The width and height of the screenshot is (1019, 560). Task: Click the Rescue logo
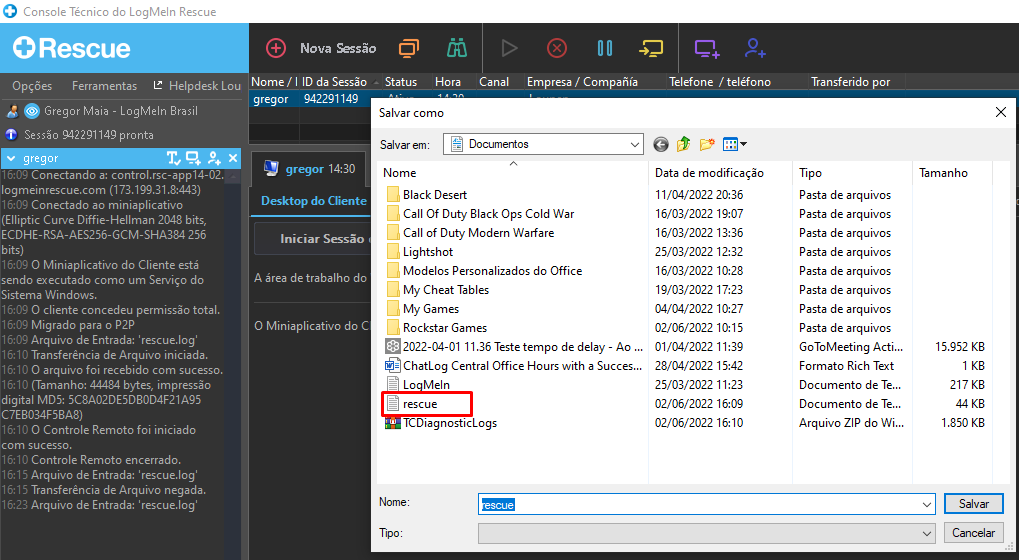(x=71, y=48)
